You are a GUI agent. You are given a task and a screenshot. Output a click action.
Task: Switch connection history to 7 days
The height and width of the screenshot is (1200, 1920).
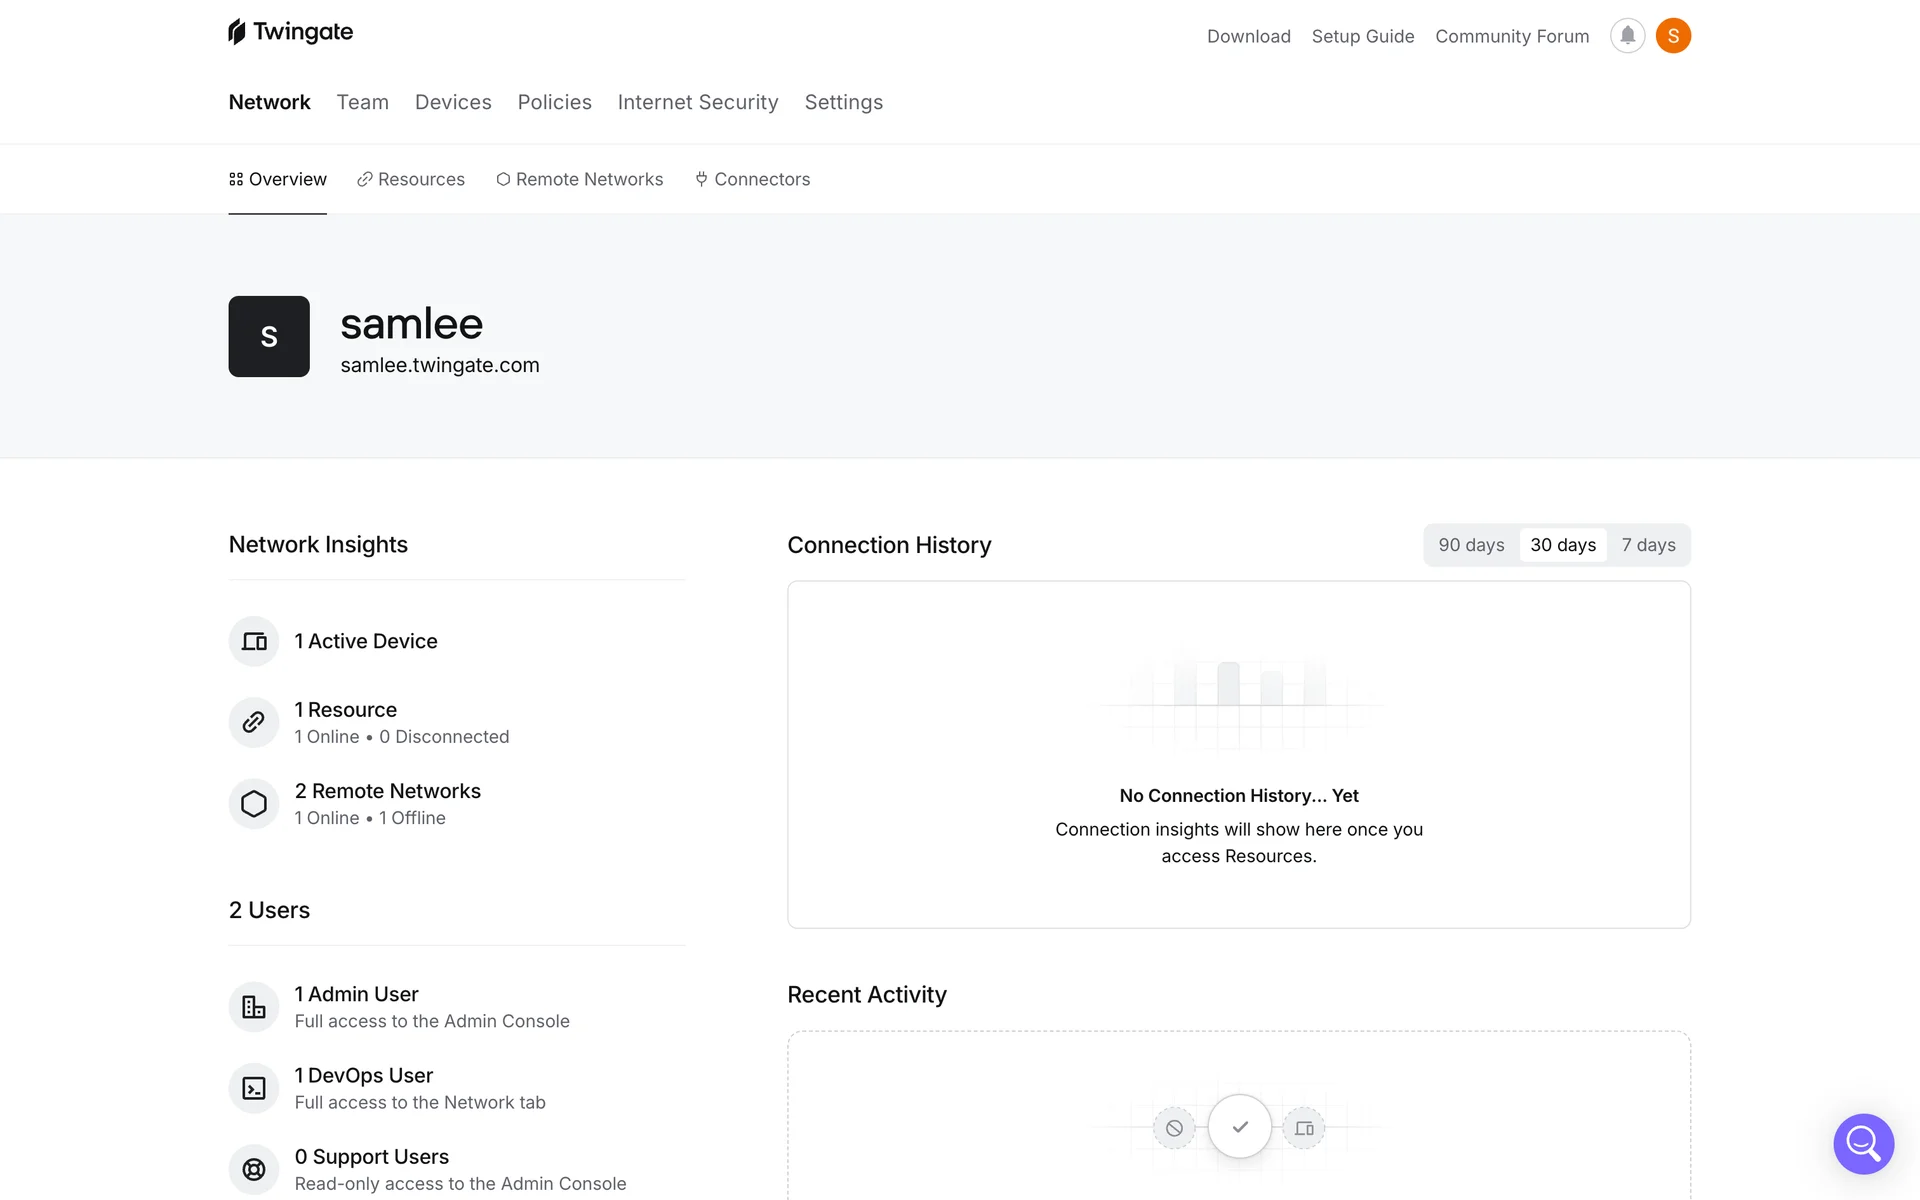1648,545
